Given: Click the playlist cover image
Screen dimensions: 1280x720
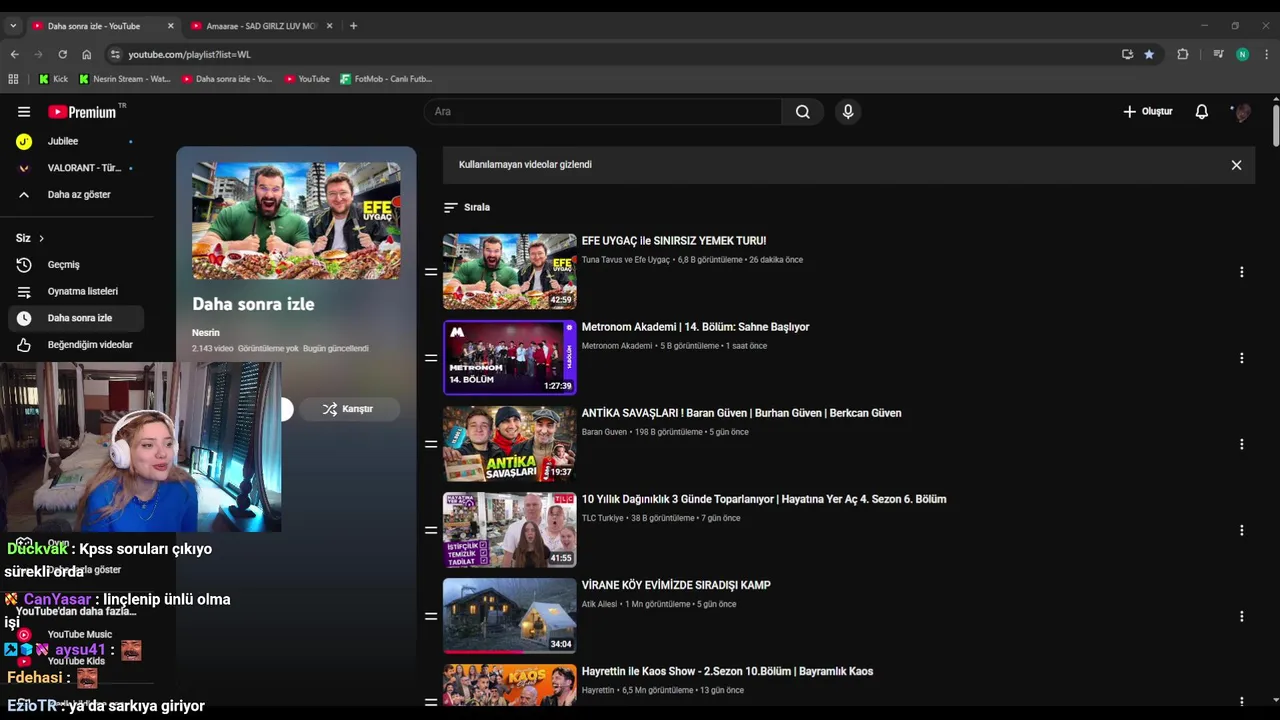Looking at the screenshot, I should click(x=296, y=221).
